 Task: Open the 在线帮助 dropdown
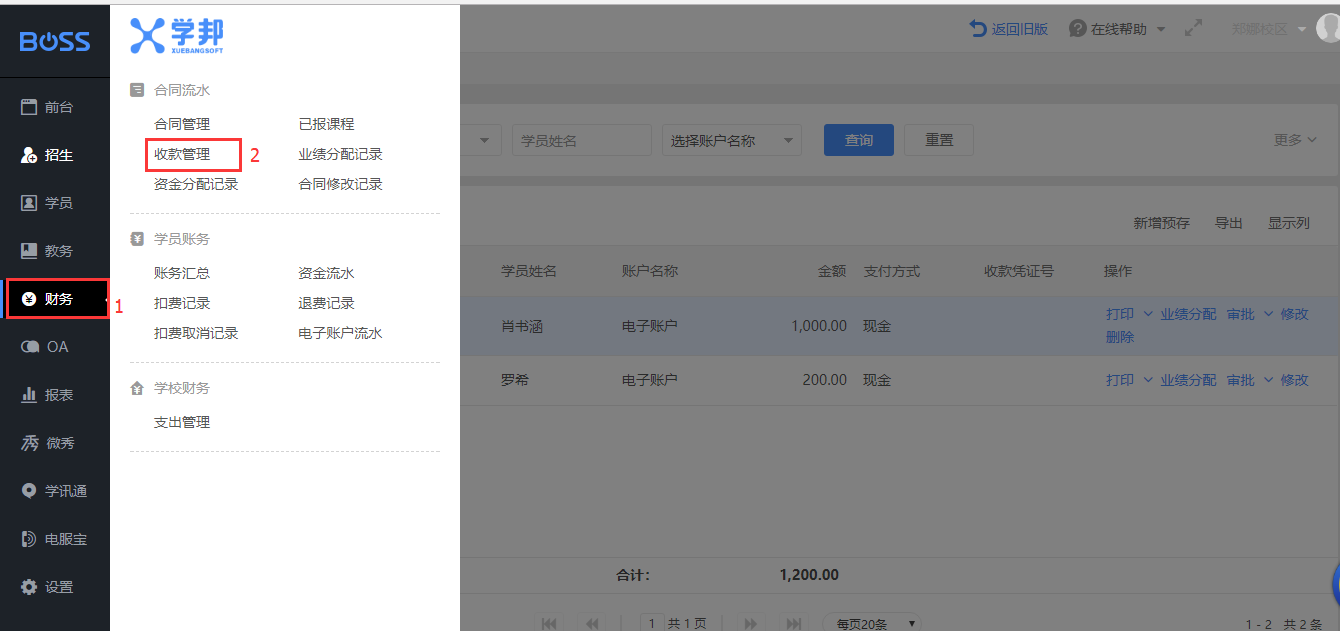1117,29
